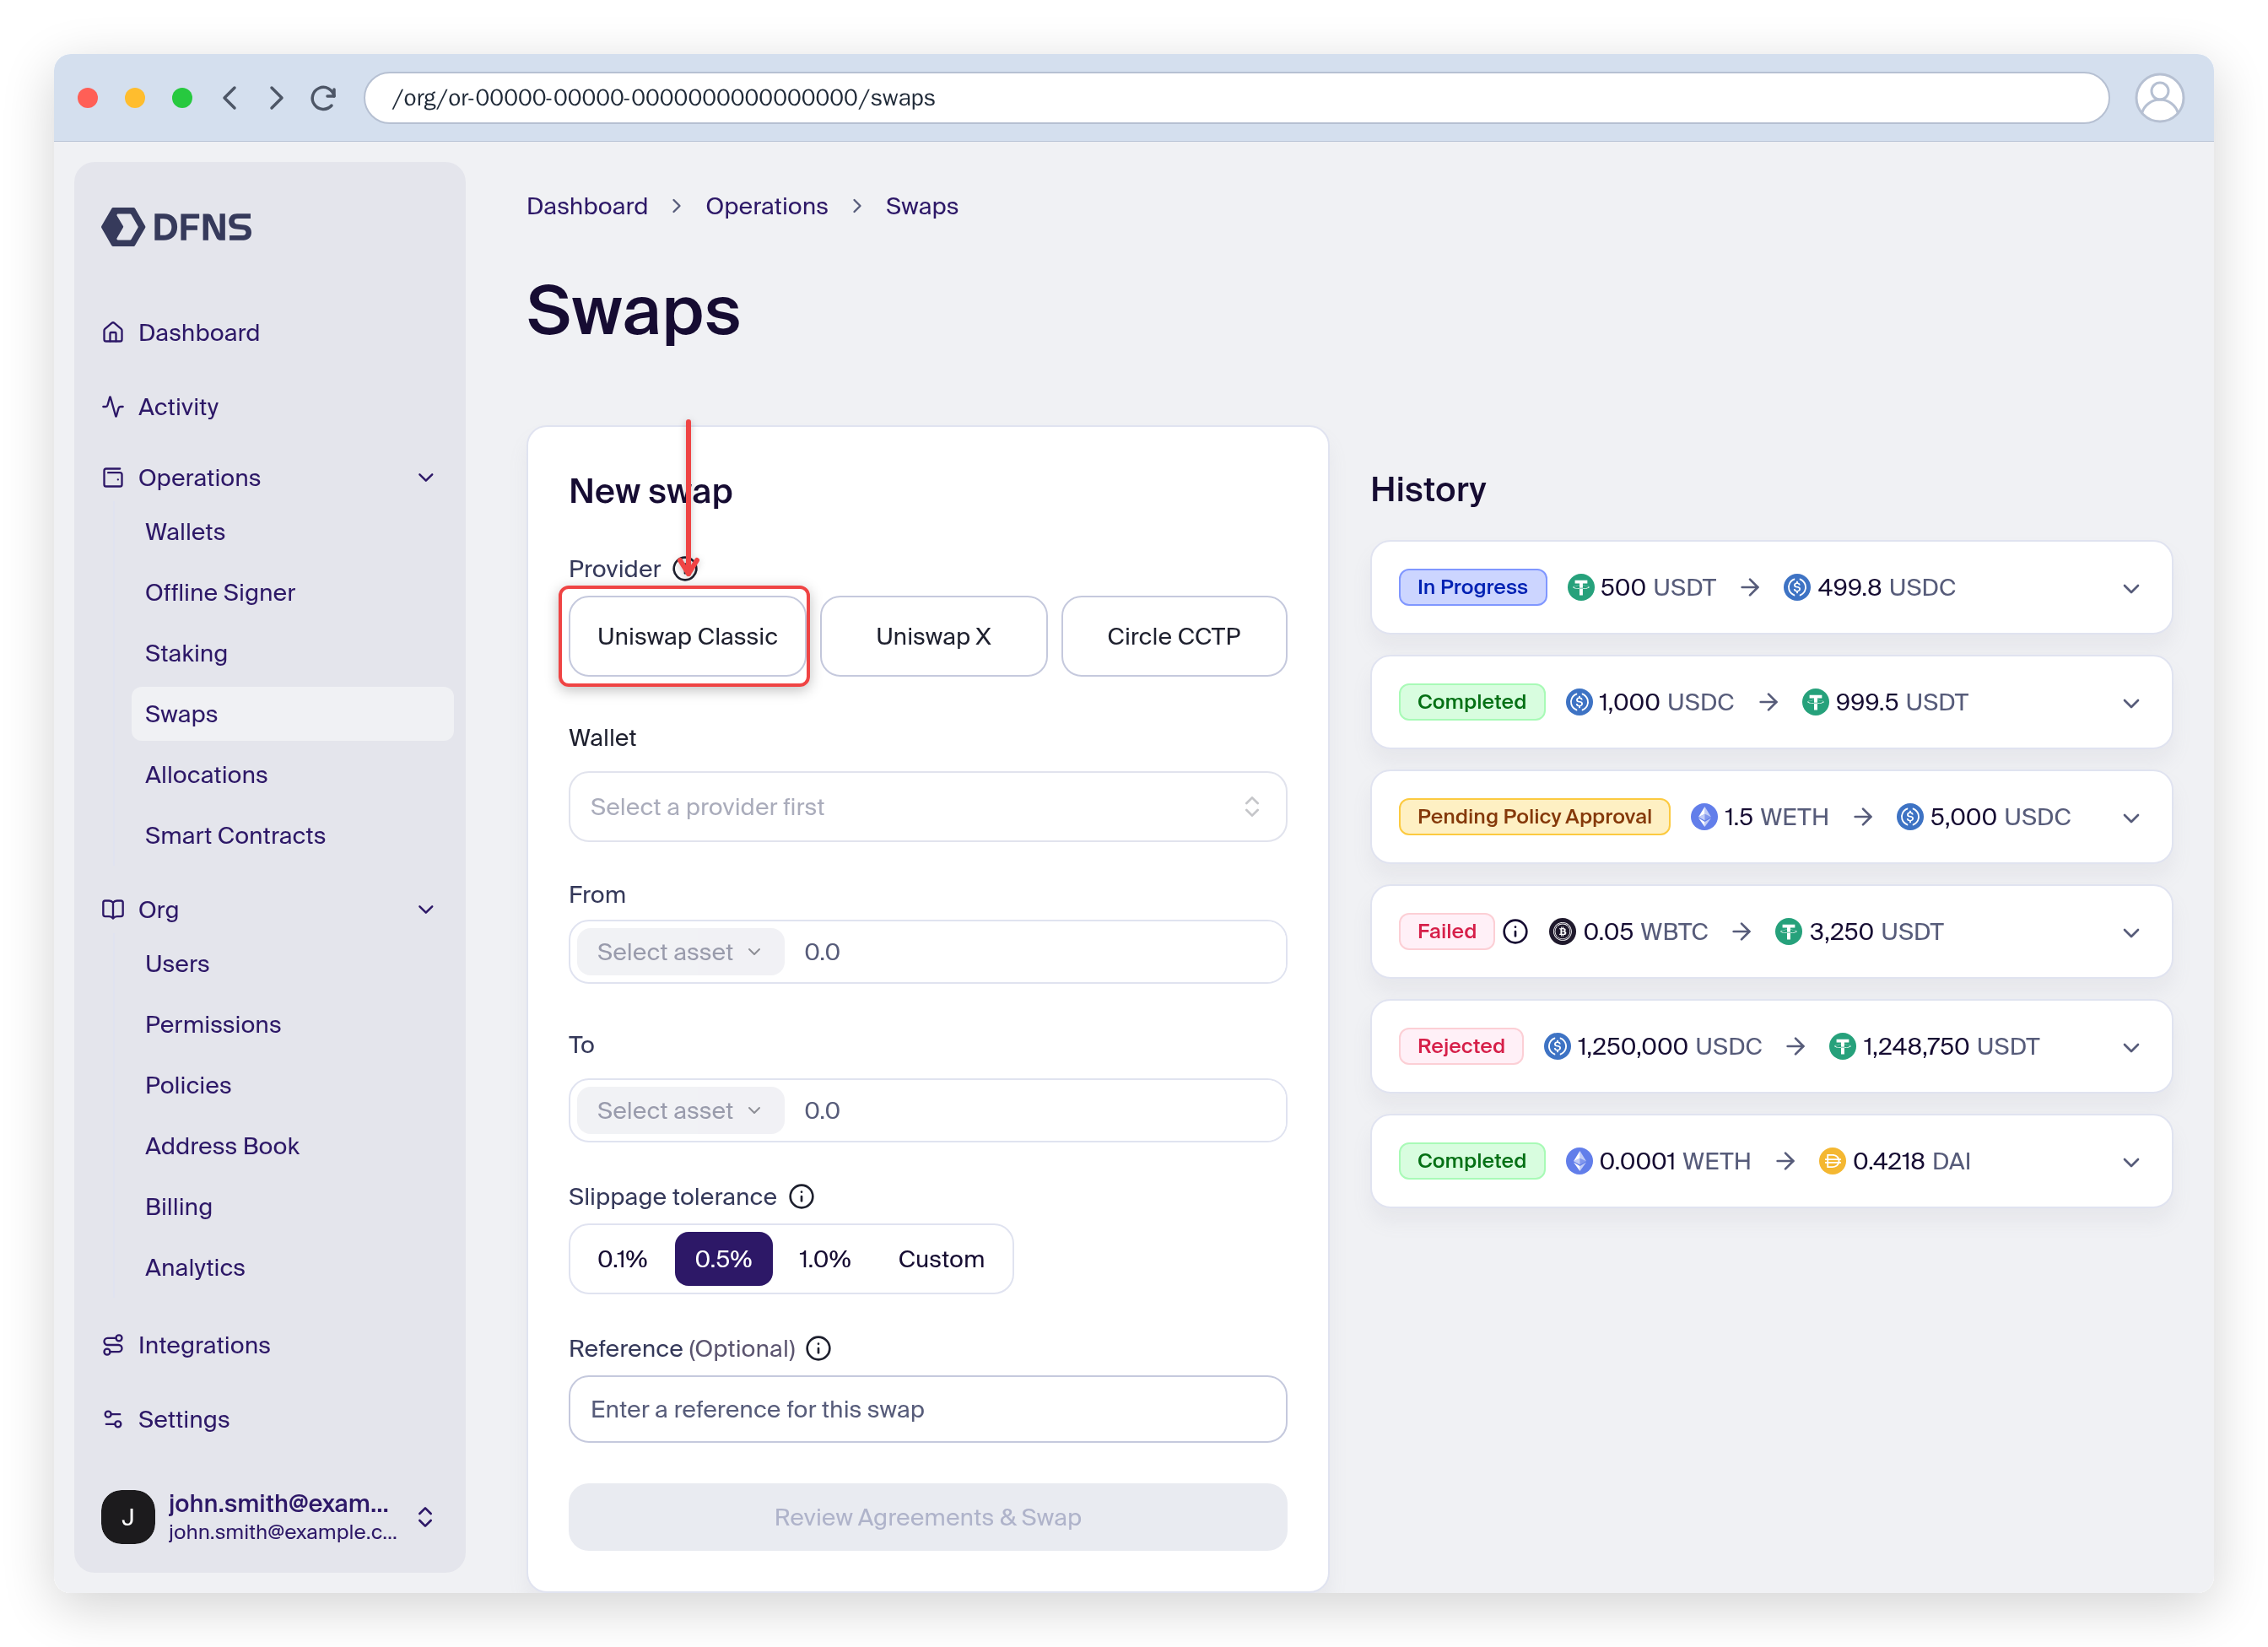Screen dimensions: 2268x1647
Task: Click the Integrations icon in sidebar
Action: point(113,1345)
